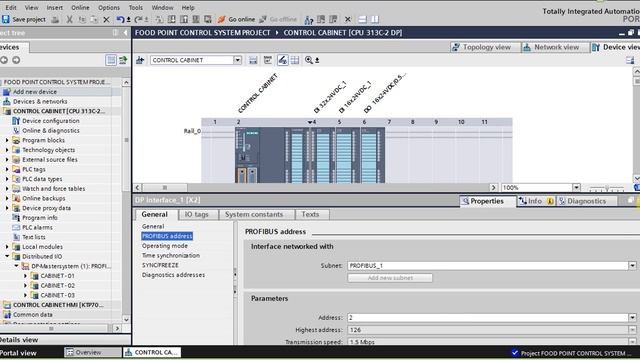Click the Delete X icon after paste
This screenshot has height=360, width=640.
[x=107, y=19]
